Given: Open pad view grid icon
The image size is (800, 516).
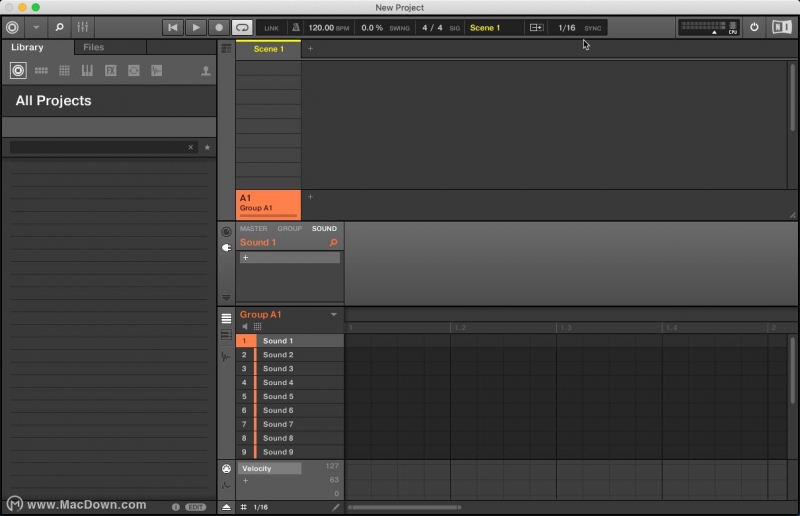Looking at the screenshot, I should pyautogui.click(x=258, y=327).
